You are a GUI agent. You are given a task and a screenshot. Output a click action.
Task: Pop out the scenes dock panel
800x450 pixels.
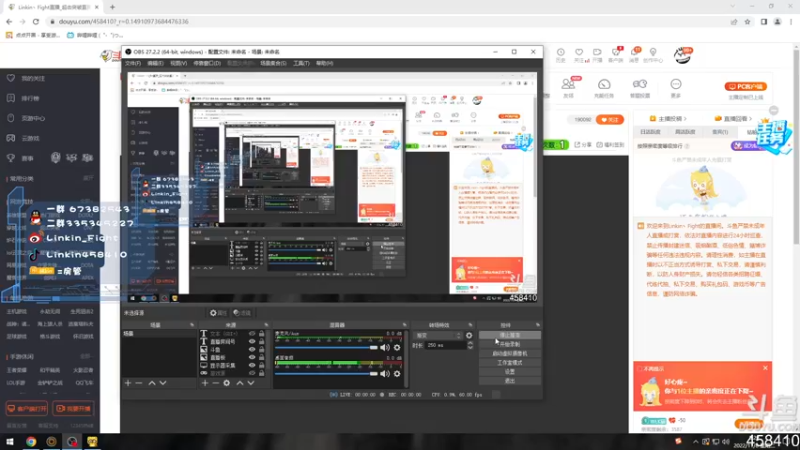[192, 325]
